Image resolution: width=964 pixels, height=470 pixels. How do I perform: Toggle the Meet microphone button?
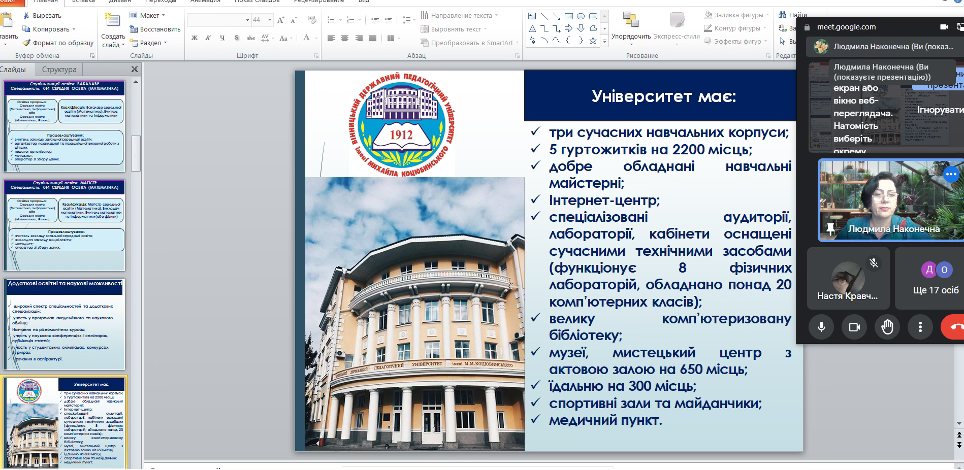(821, 327)
